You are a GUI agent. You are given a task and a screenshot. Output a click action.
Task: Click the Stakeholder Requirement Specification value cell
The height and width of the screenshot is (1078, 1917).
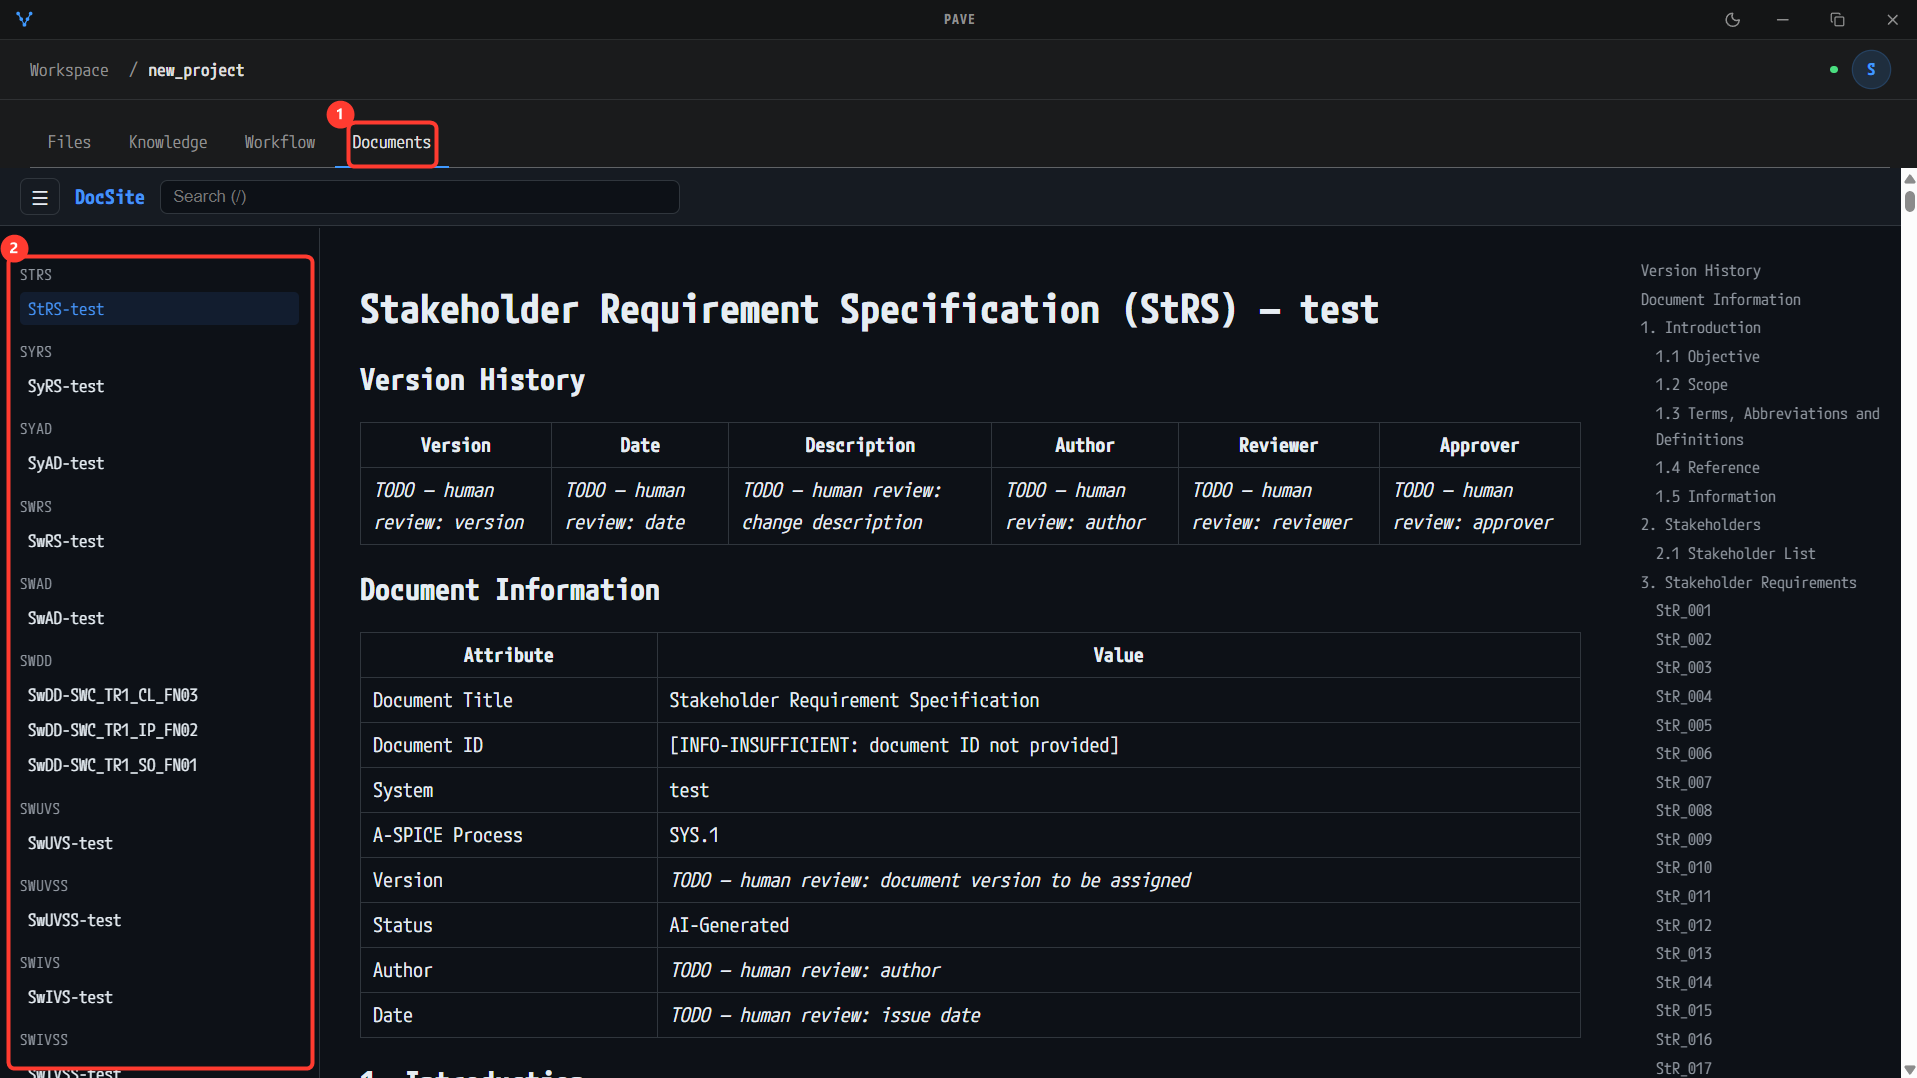(1118, 700)
